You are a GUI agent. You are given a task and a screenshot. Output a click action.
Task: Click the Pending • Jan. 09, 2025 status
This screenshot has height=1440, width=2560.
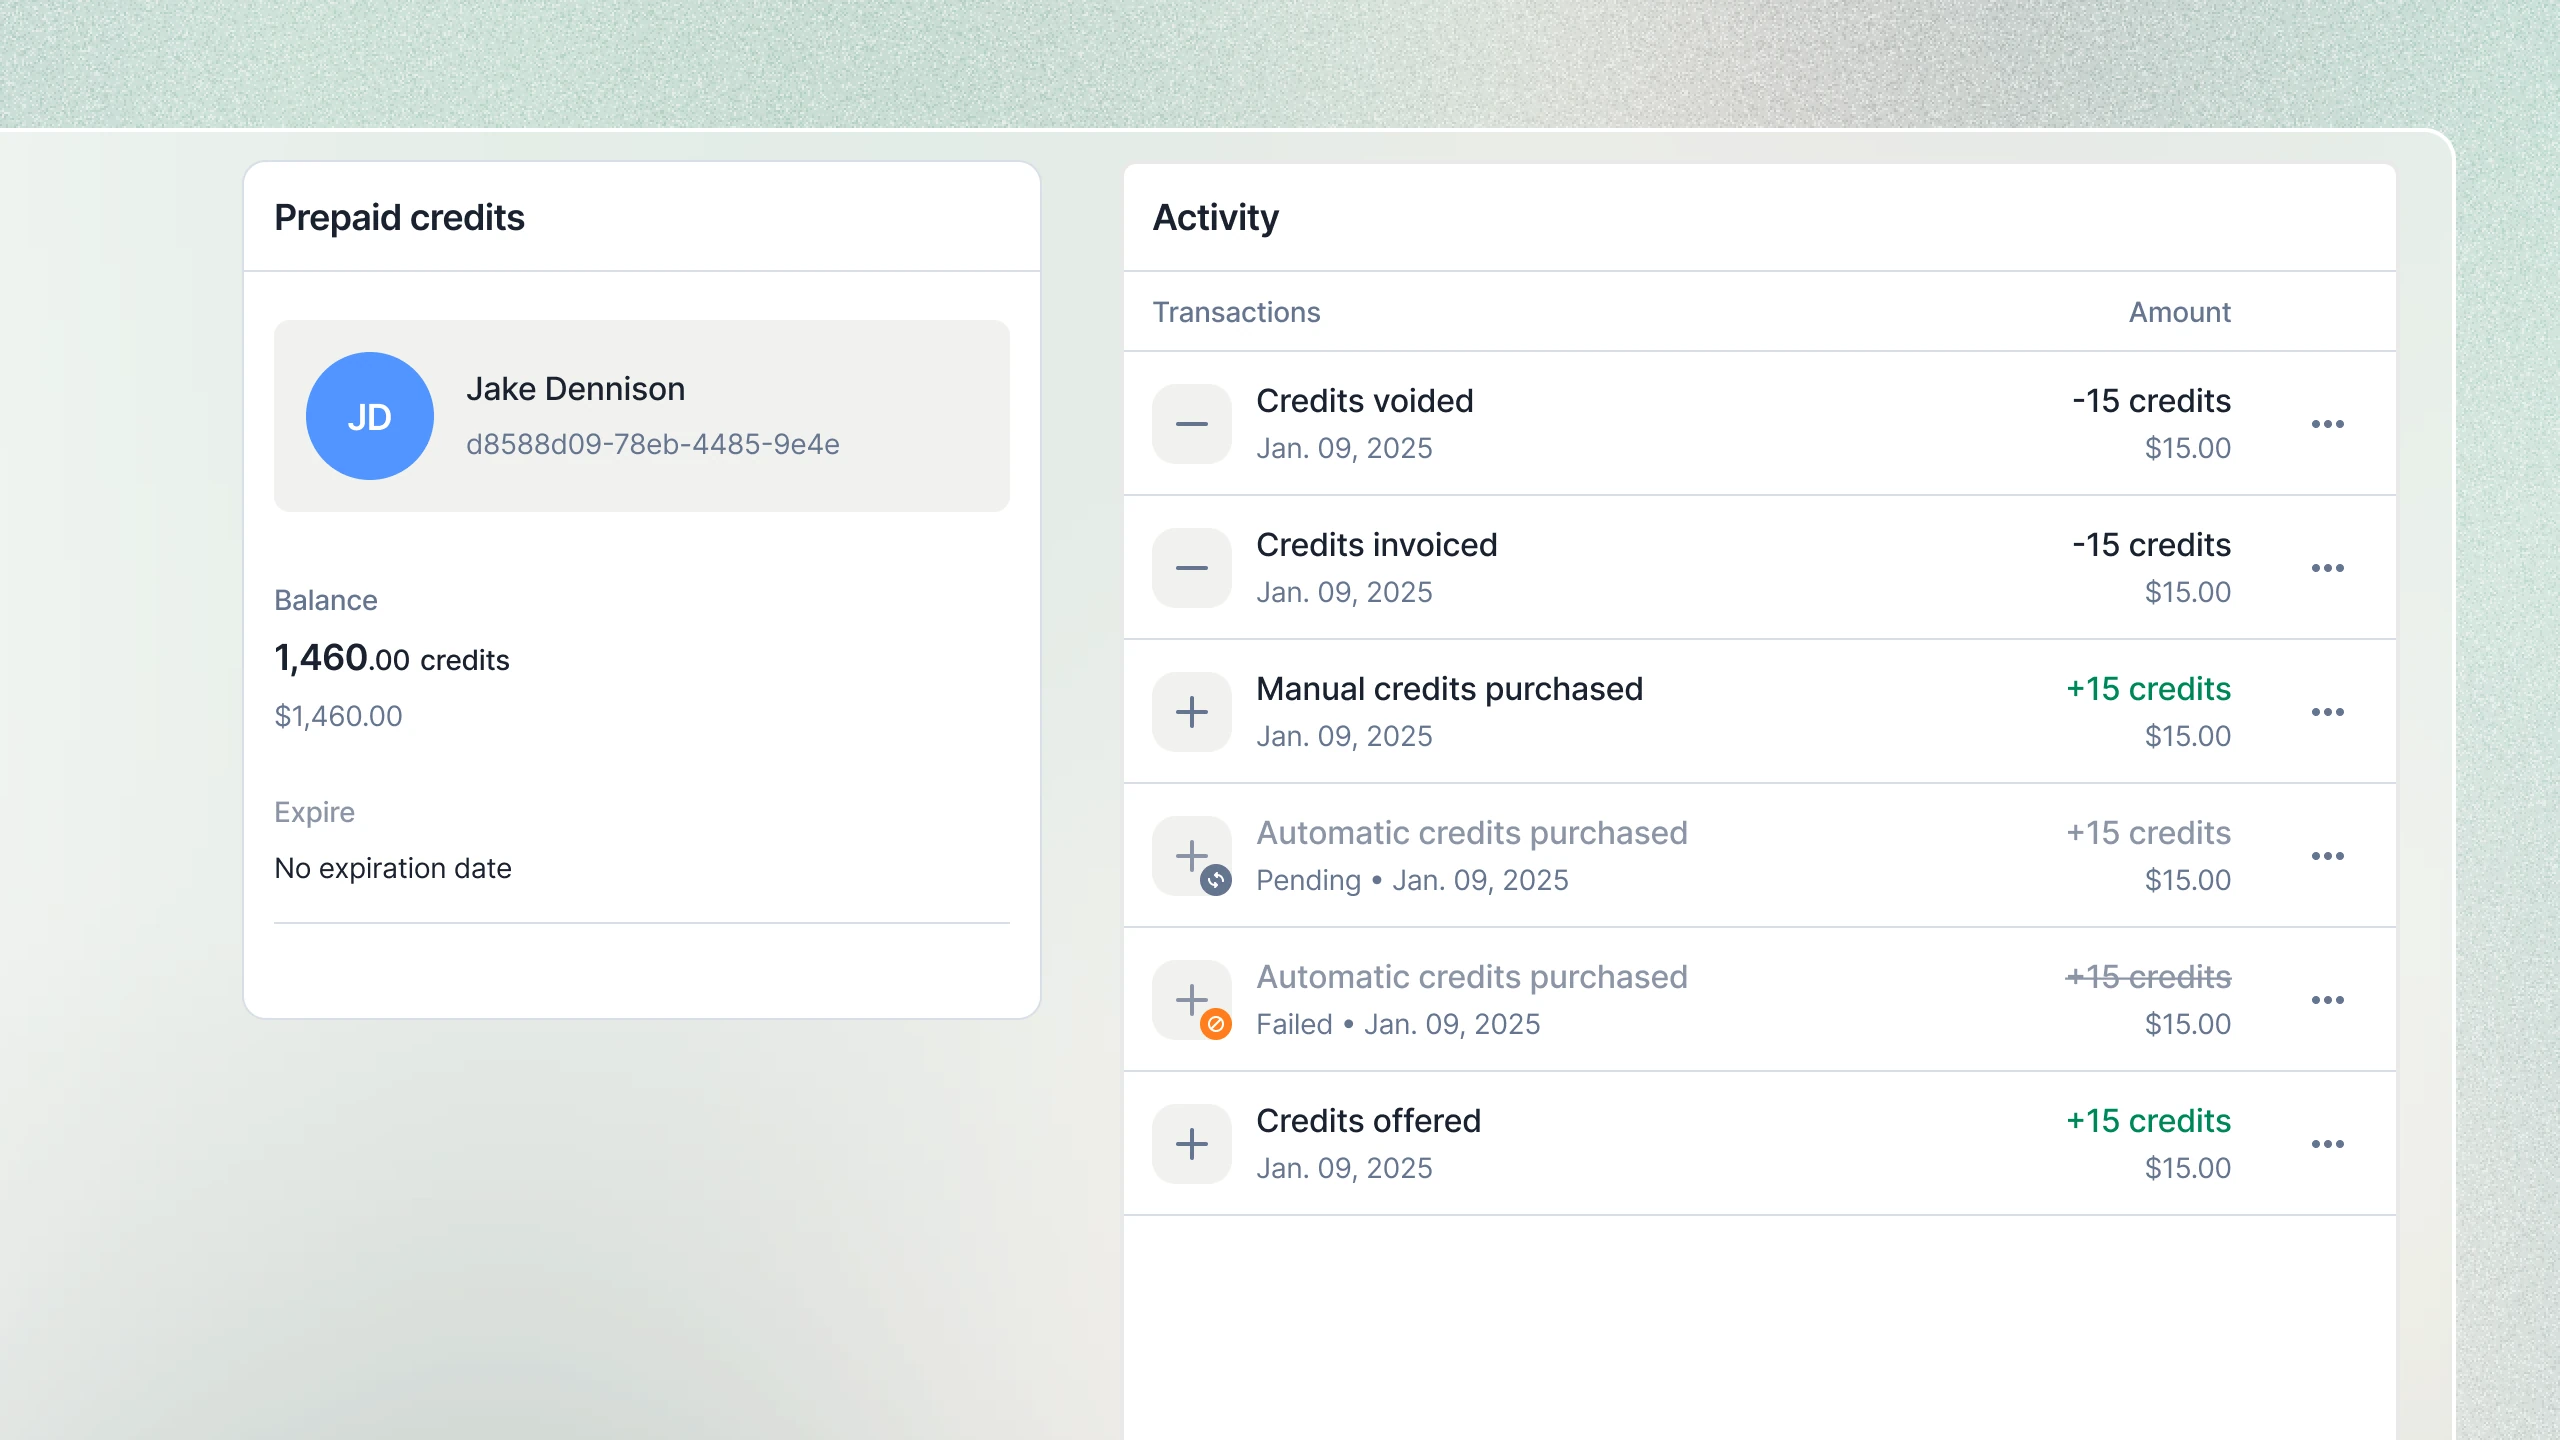point(1412,880)
